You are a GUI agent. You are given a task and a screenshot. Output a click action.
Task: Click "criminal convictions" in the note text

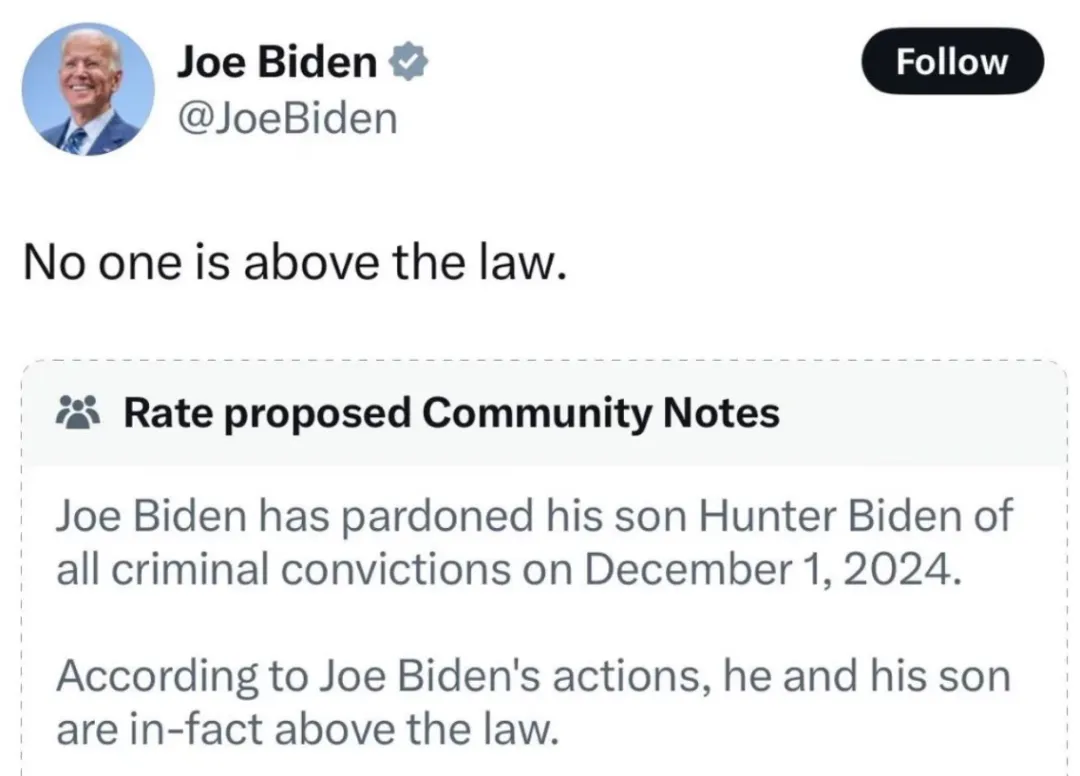[269, 570]
